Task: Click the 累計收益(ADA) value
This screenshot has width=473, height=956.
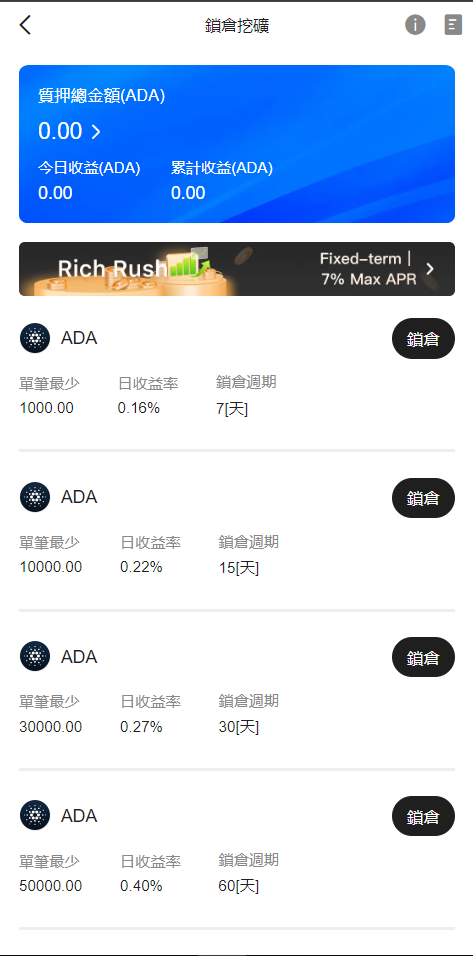Action: (188, 193)
